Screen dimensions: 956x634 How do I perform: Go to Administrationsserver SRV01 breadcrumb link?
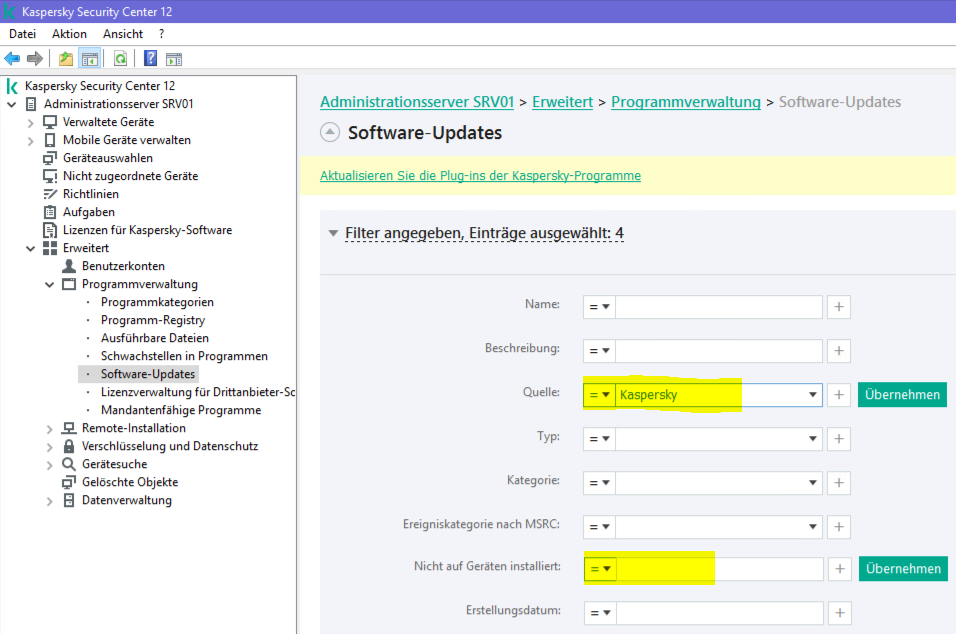pos(417,102)
